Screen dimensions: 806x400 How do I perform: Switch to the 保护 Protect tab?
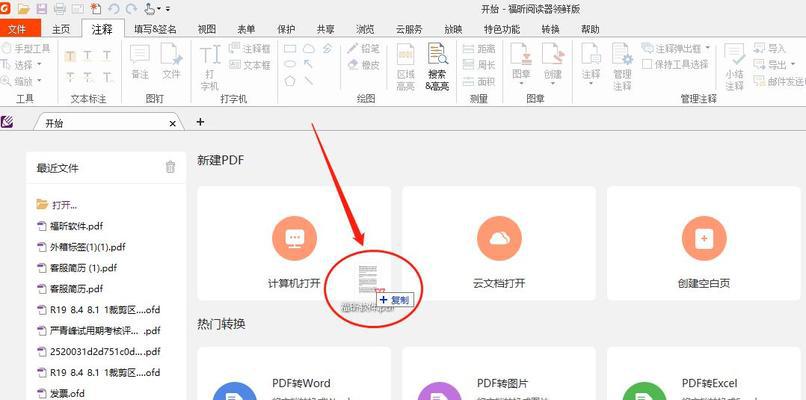pos(286,29)
